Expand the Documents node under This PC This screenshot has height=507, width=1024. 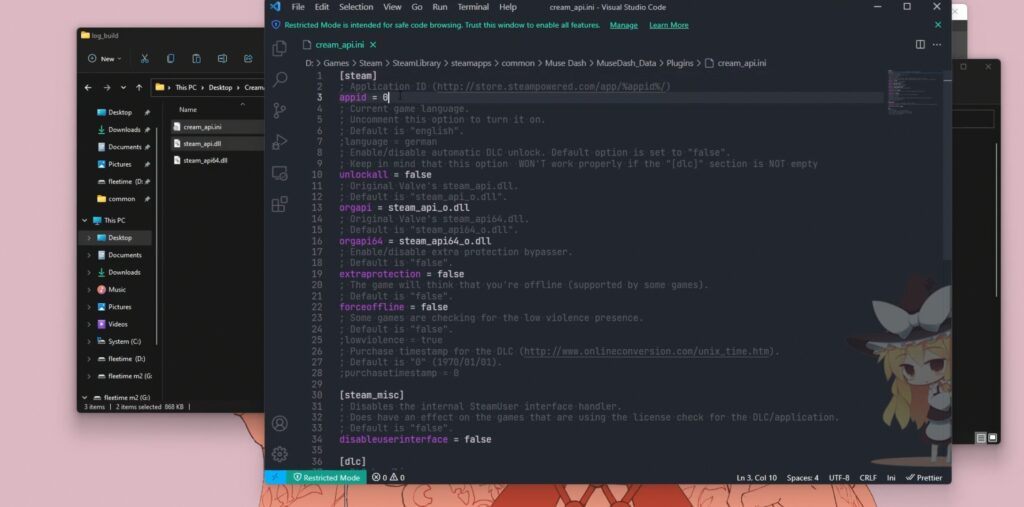(89, 255)
